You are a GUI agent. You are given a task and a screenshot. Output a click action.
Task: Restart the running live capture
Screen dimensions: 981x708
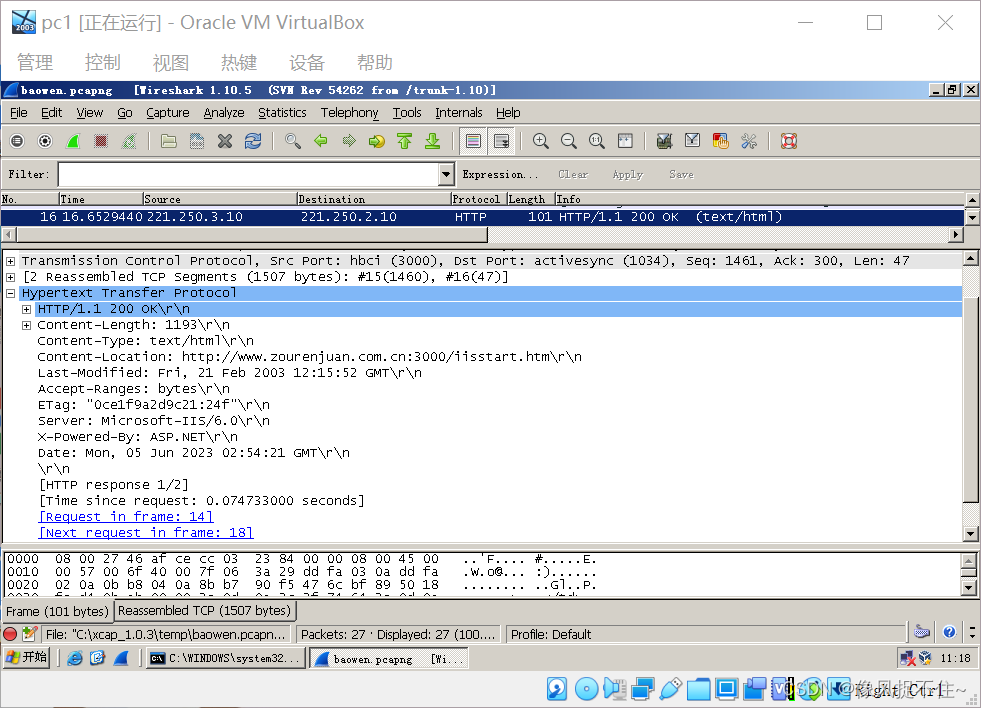click(x=129, y=141)
